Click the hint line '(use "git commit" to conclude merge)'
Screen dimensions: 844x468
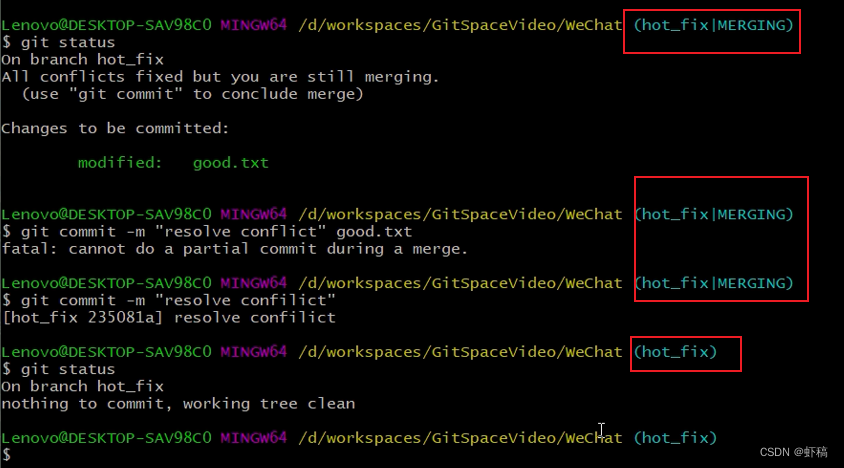click(x=193, y=94)
